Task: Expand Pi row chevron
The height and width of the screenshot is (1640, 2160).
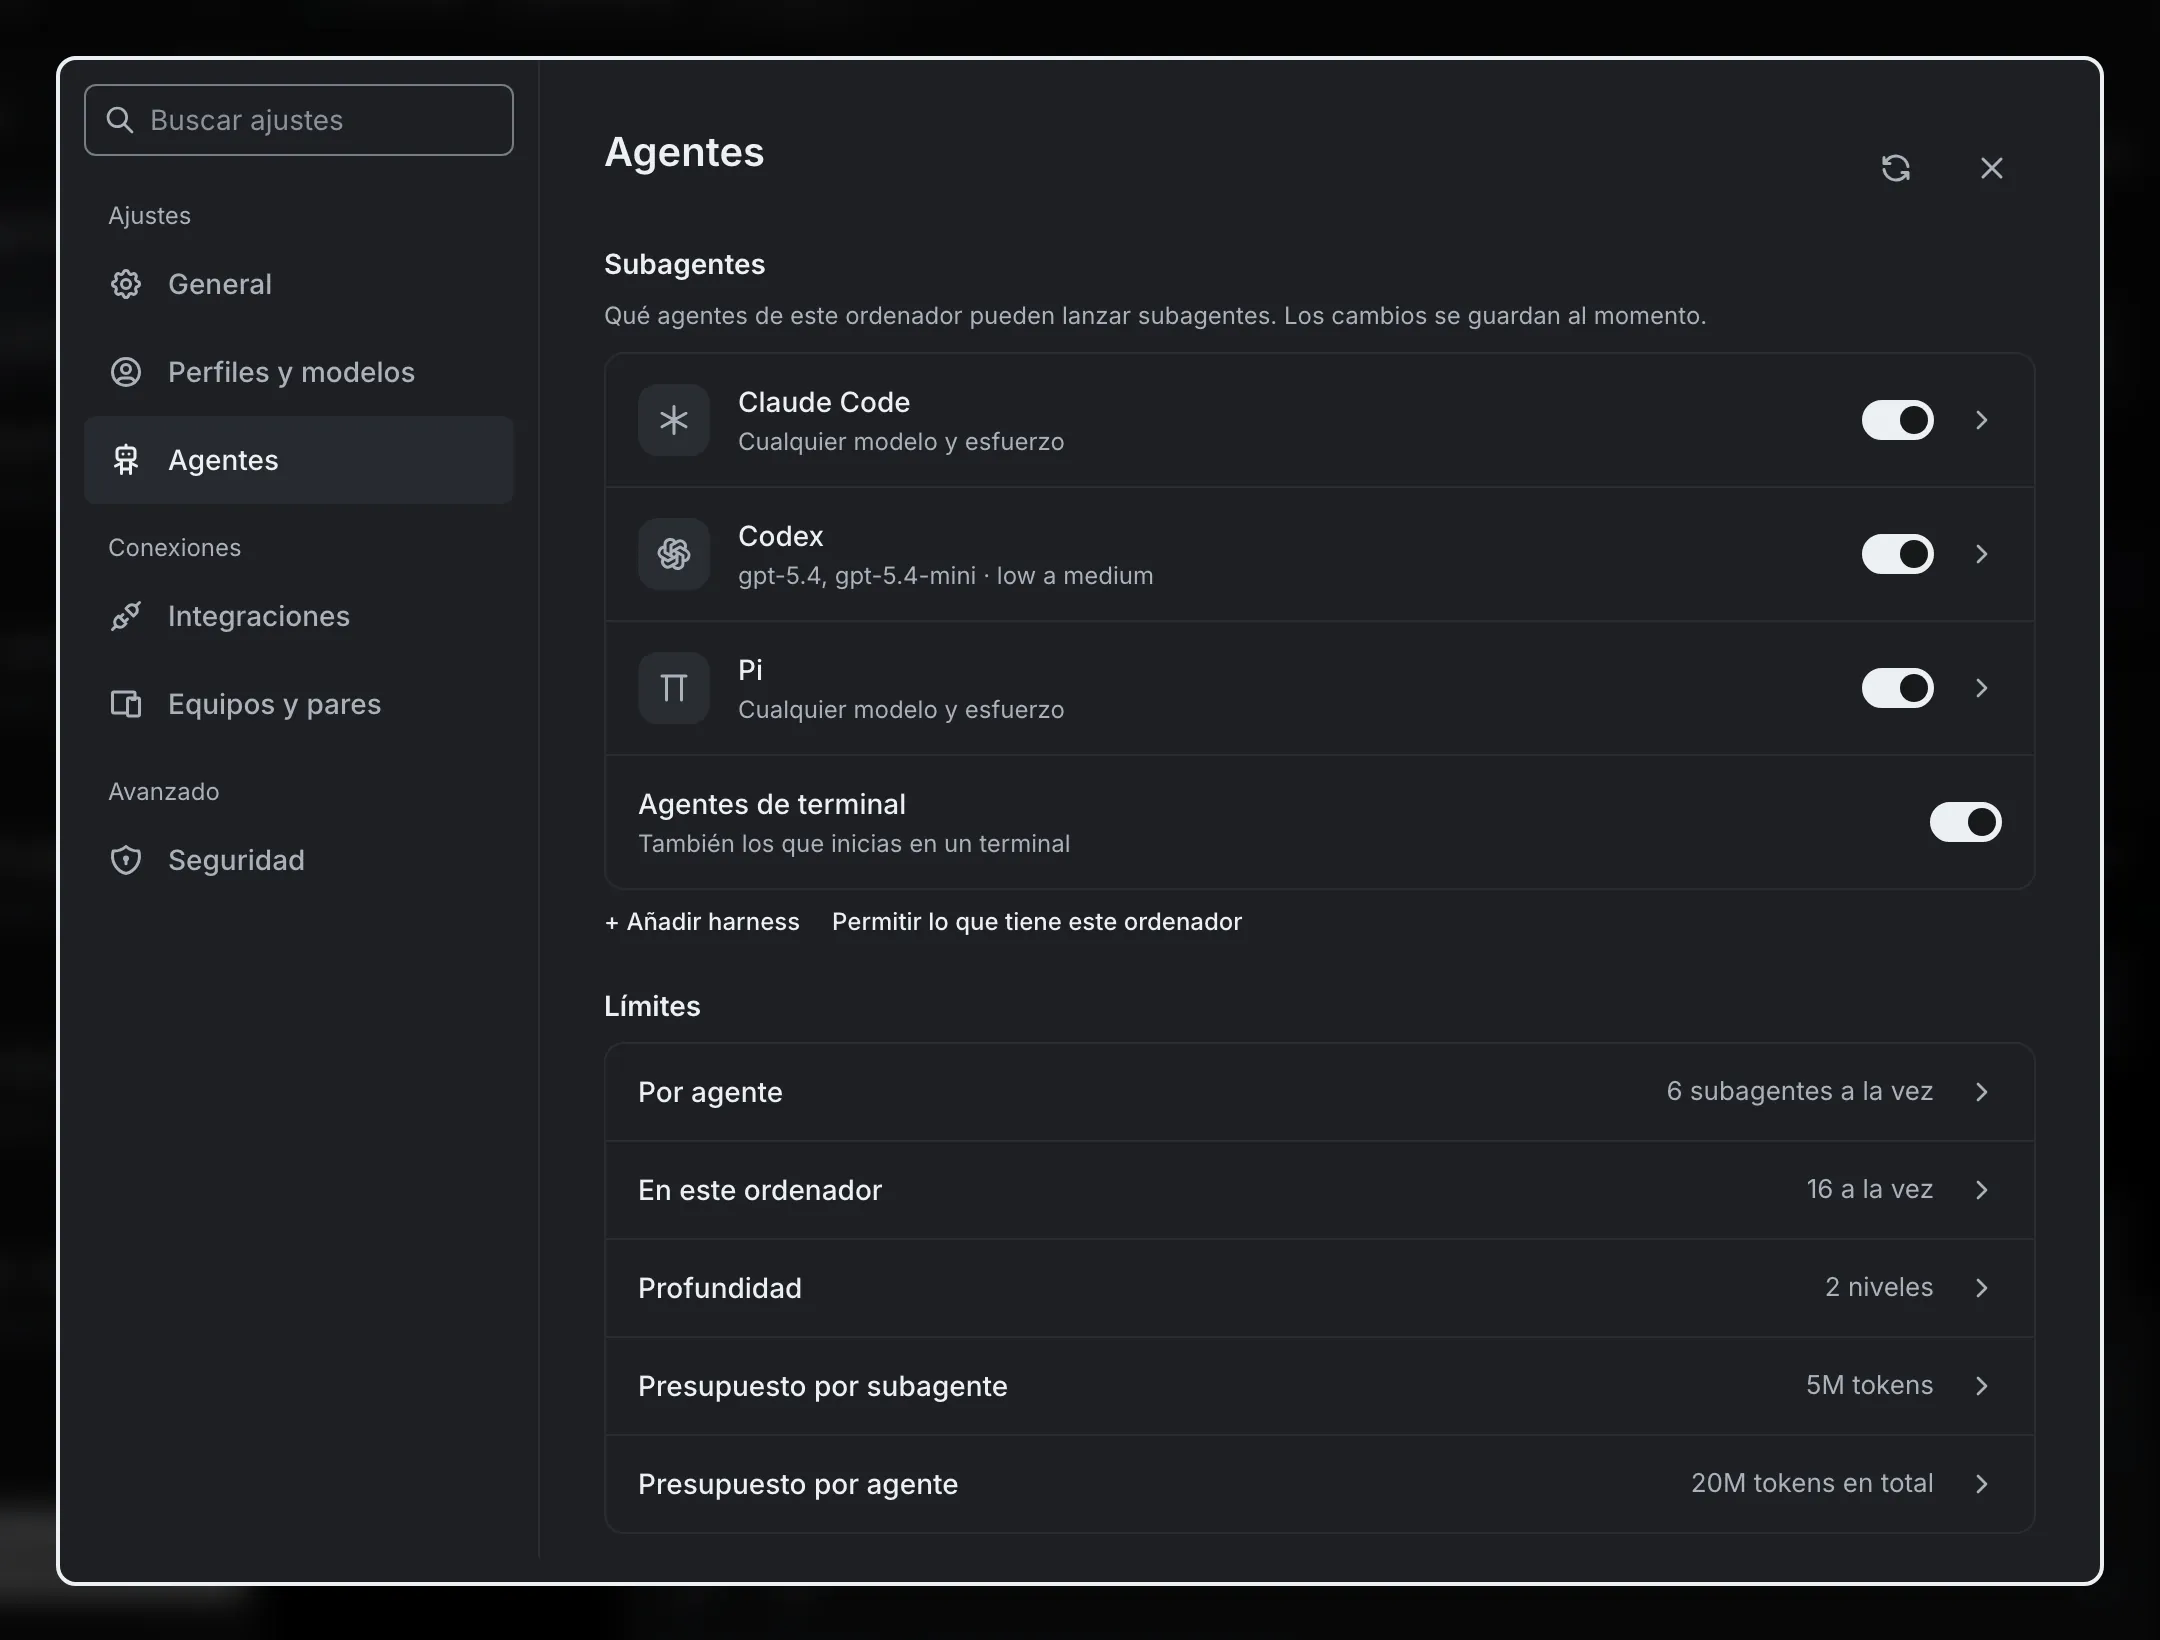Action: click(1981, 688)
